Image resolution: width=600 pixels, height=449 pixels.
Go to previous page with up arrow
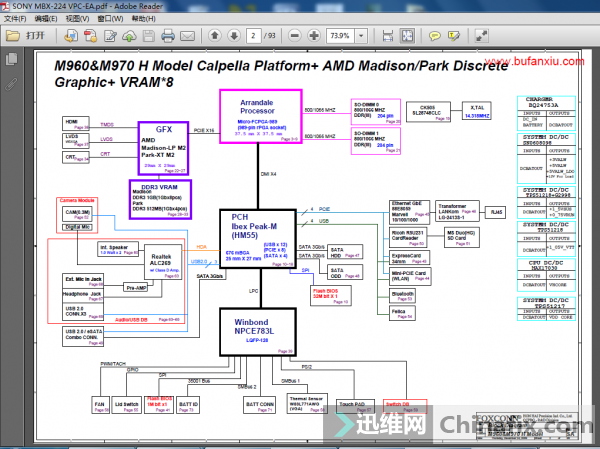coord(215,36)
